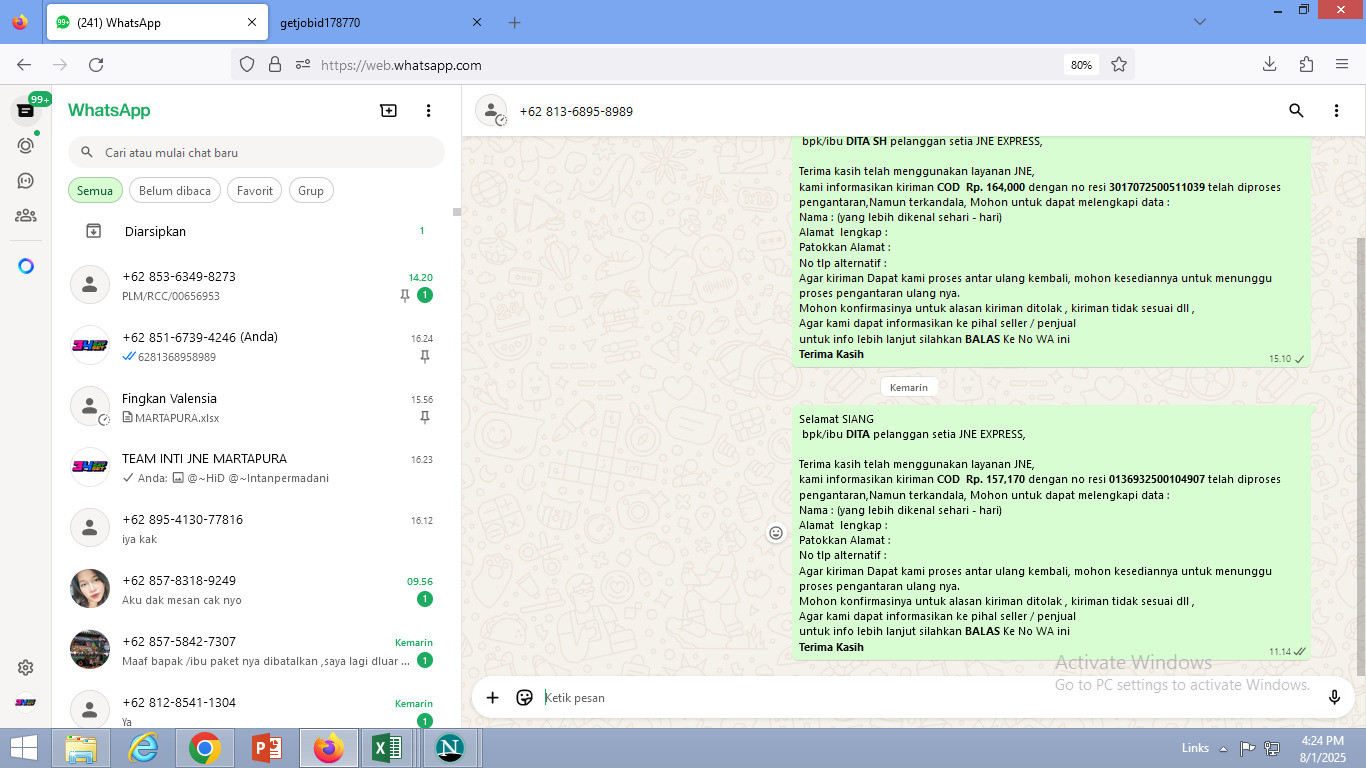Open the Channels icon in WhatsApp sidebar

click(26, 180)
